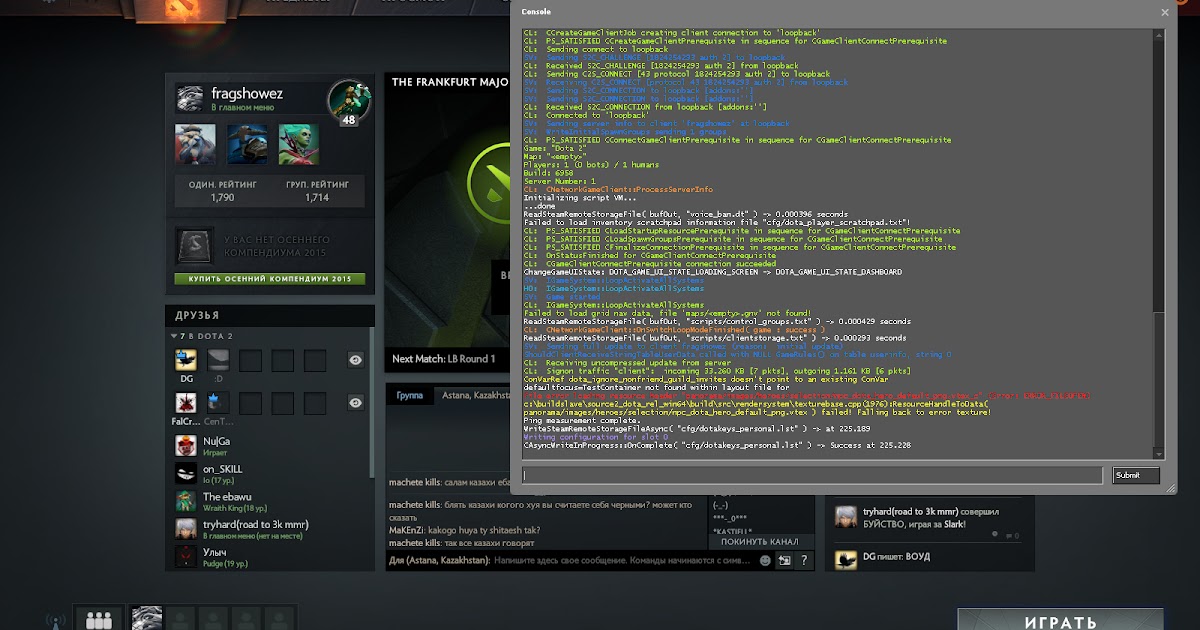This screenshot has width=1200, height=630.
Task: Click the Покинуть канал button
Action: pos(759,541)
